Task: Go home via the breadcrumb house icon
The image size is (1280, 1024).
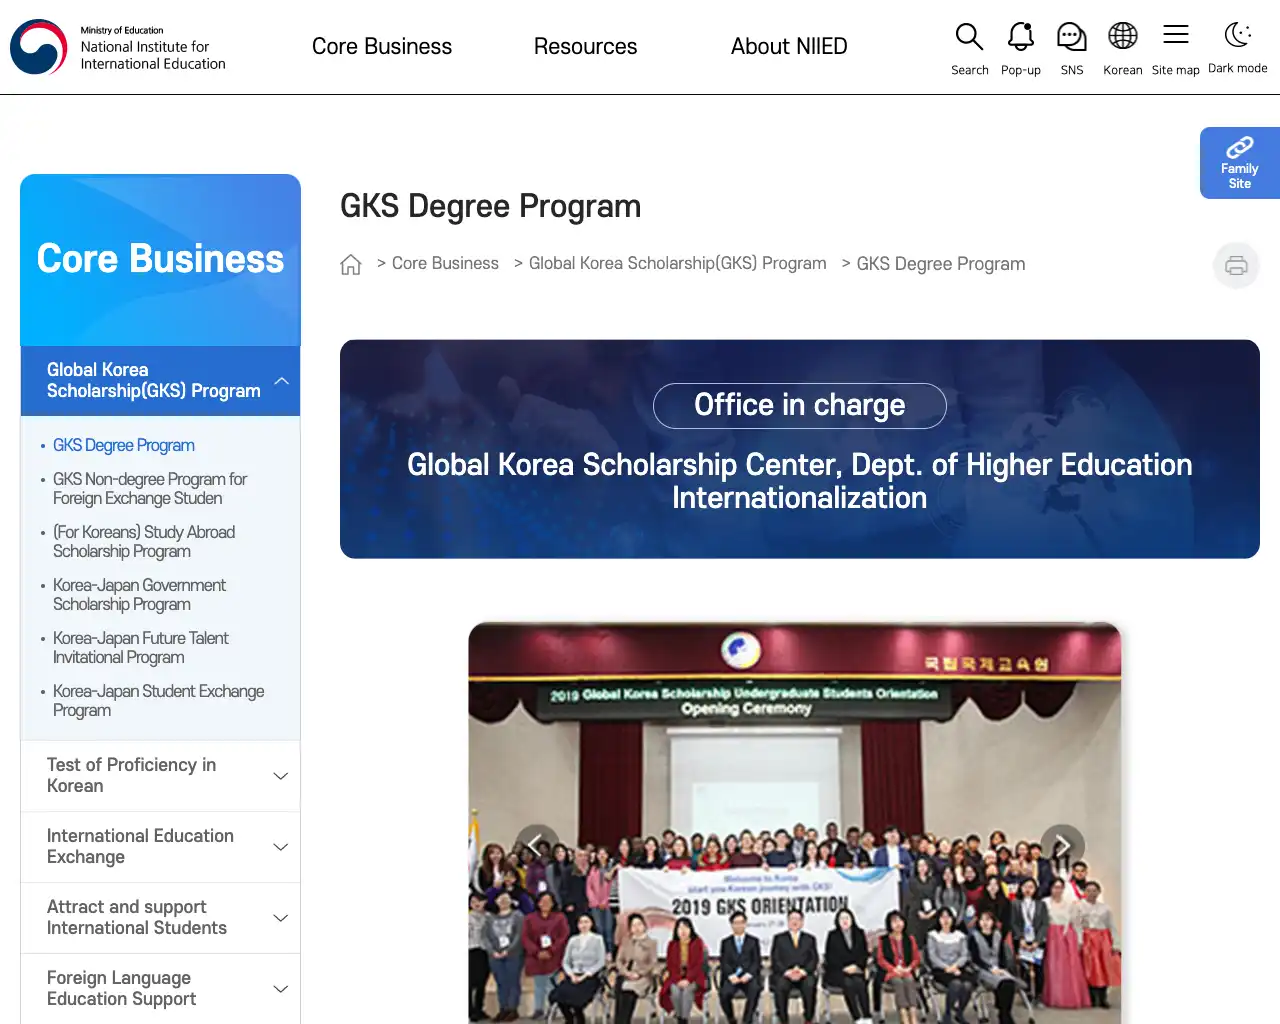Action: click(351, 264)
